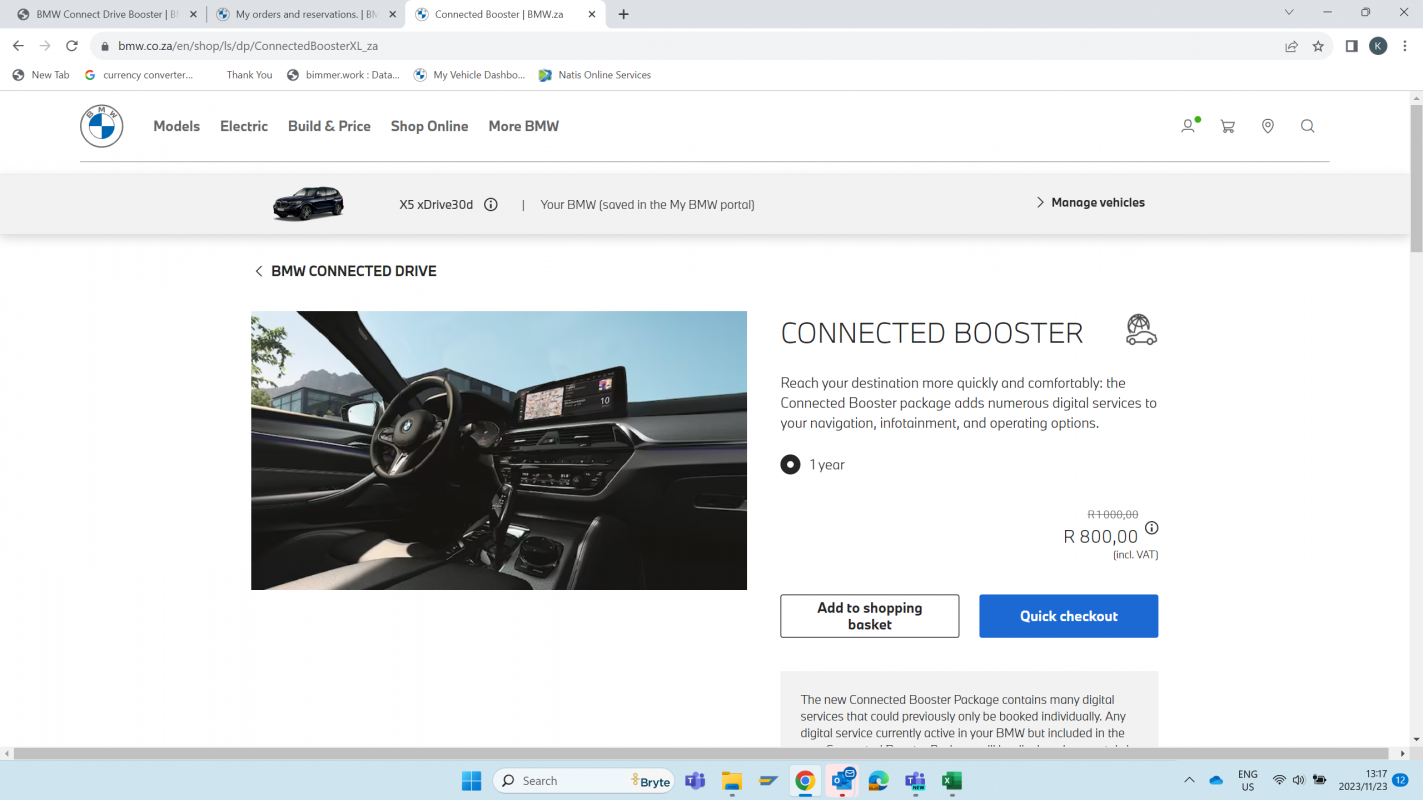1423x800 pixels.
Task: Click the share page icon in the address bar
Action: point(1292,46)
